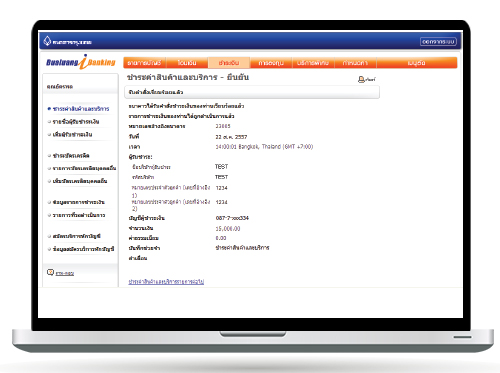The height and width of the screenshot is (373, 500).
Task: Select ชำระค่าสินค้าและบริการ in the sidebar
Action: 81,109
